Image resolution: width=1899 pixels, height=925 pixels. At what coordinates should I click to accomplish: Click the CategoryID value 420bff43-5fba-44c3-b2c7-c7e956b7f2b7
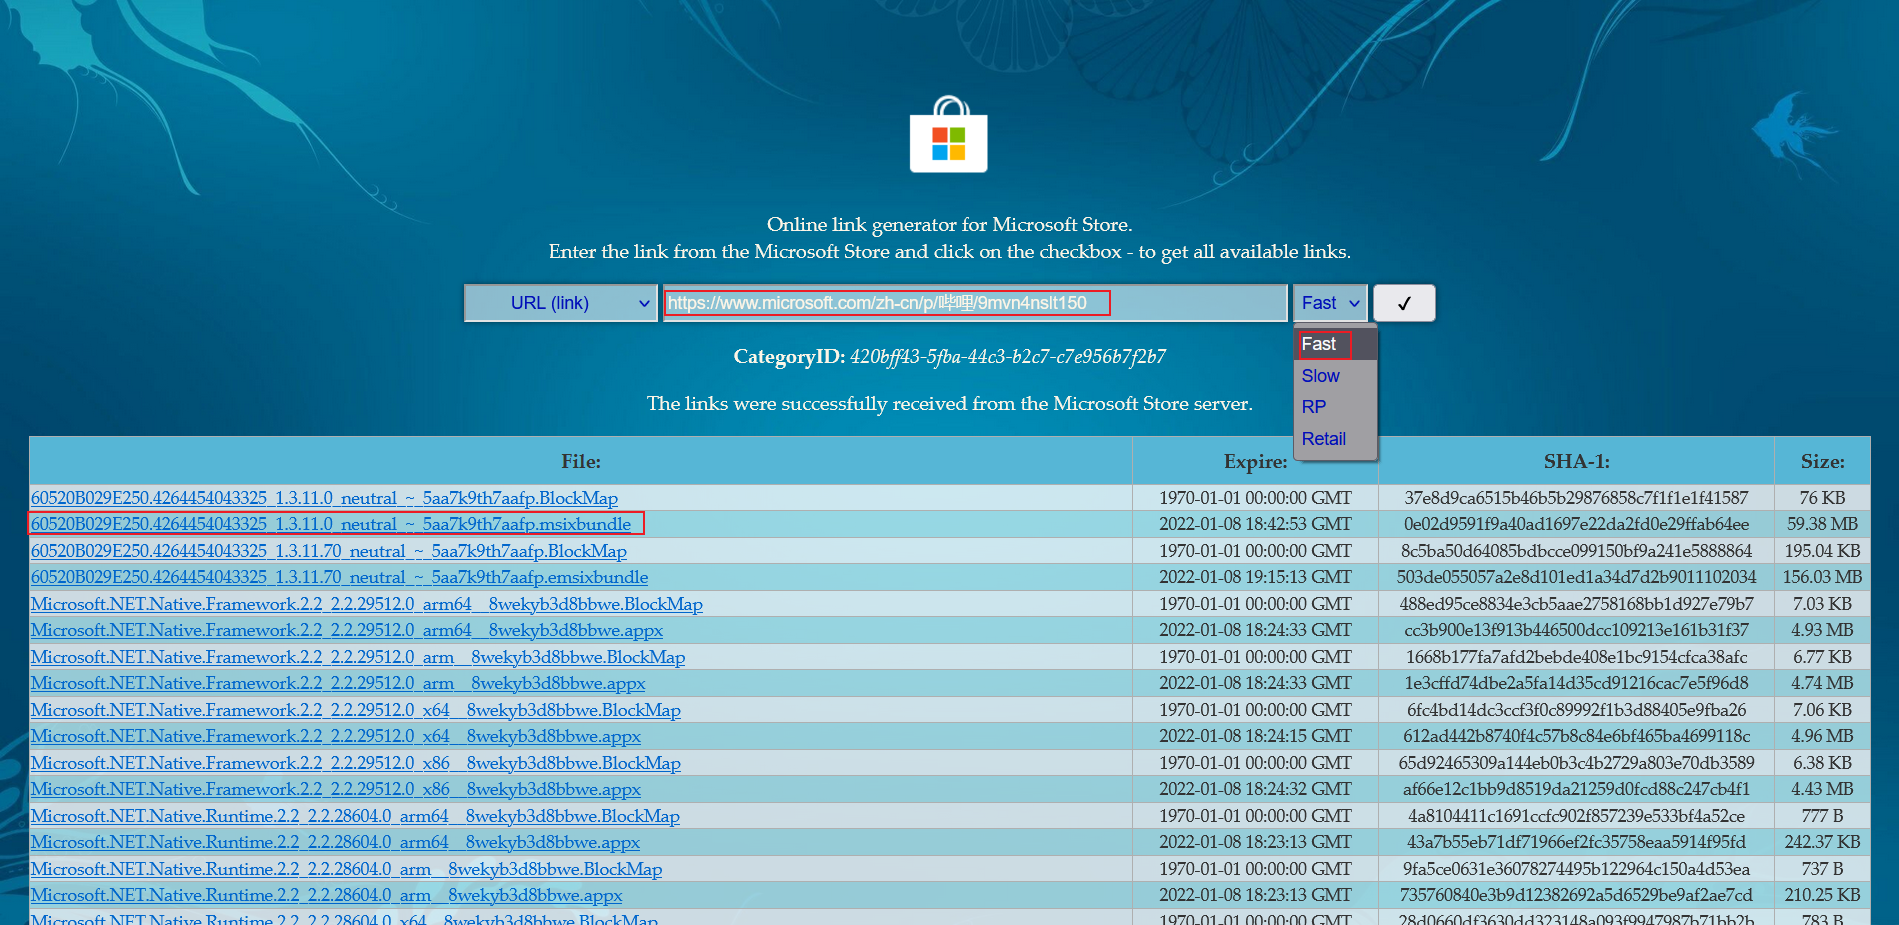(1008, 357)
